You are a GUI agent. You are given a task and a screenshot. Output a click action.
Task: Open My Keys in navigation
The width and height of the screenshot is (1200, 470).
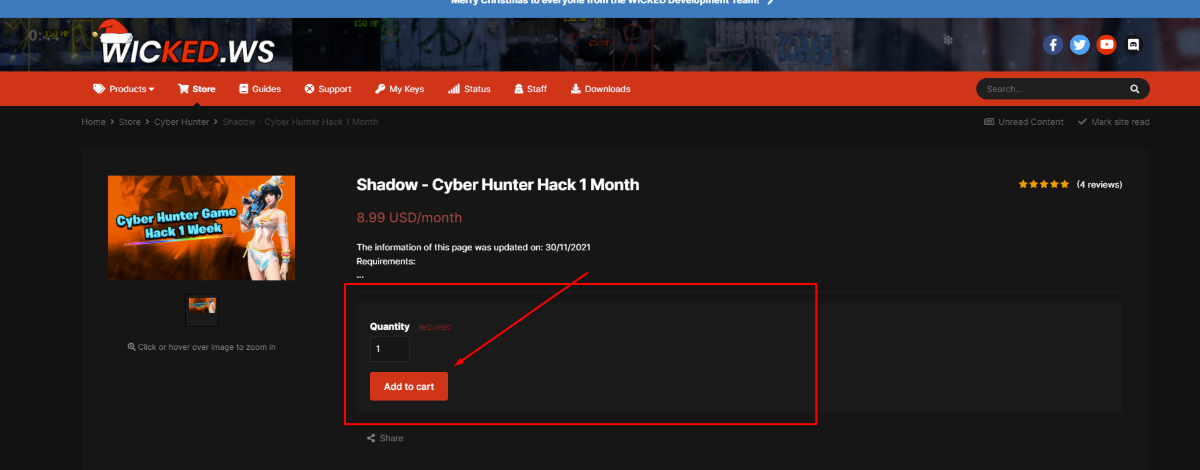[400, 89]
